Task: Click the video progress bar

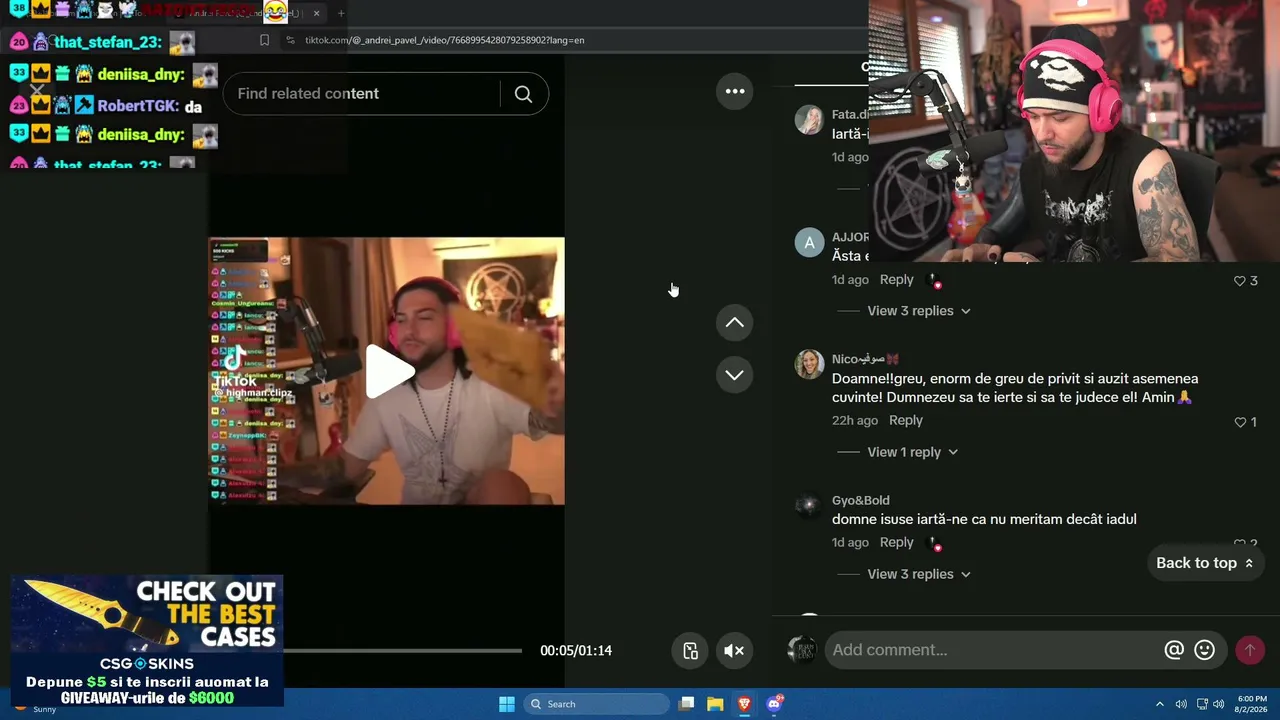Action: click(x=402, y=651)
